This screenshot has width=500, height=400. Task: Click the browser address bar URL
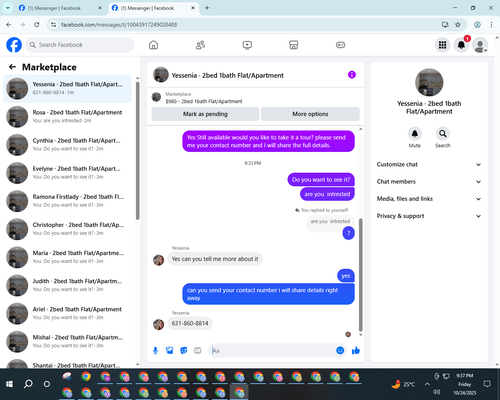tap(119, 25)
